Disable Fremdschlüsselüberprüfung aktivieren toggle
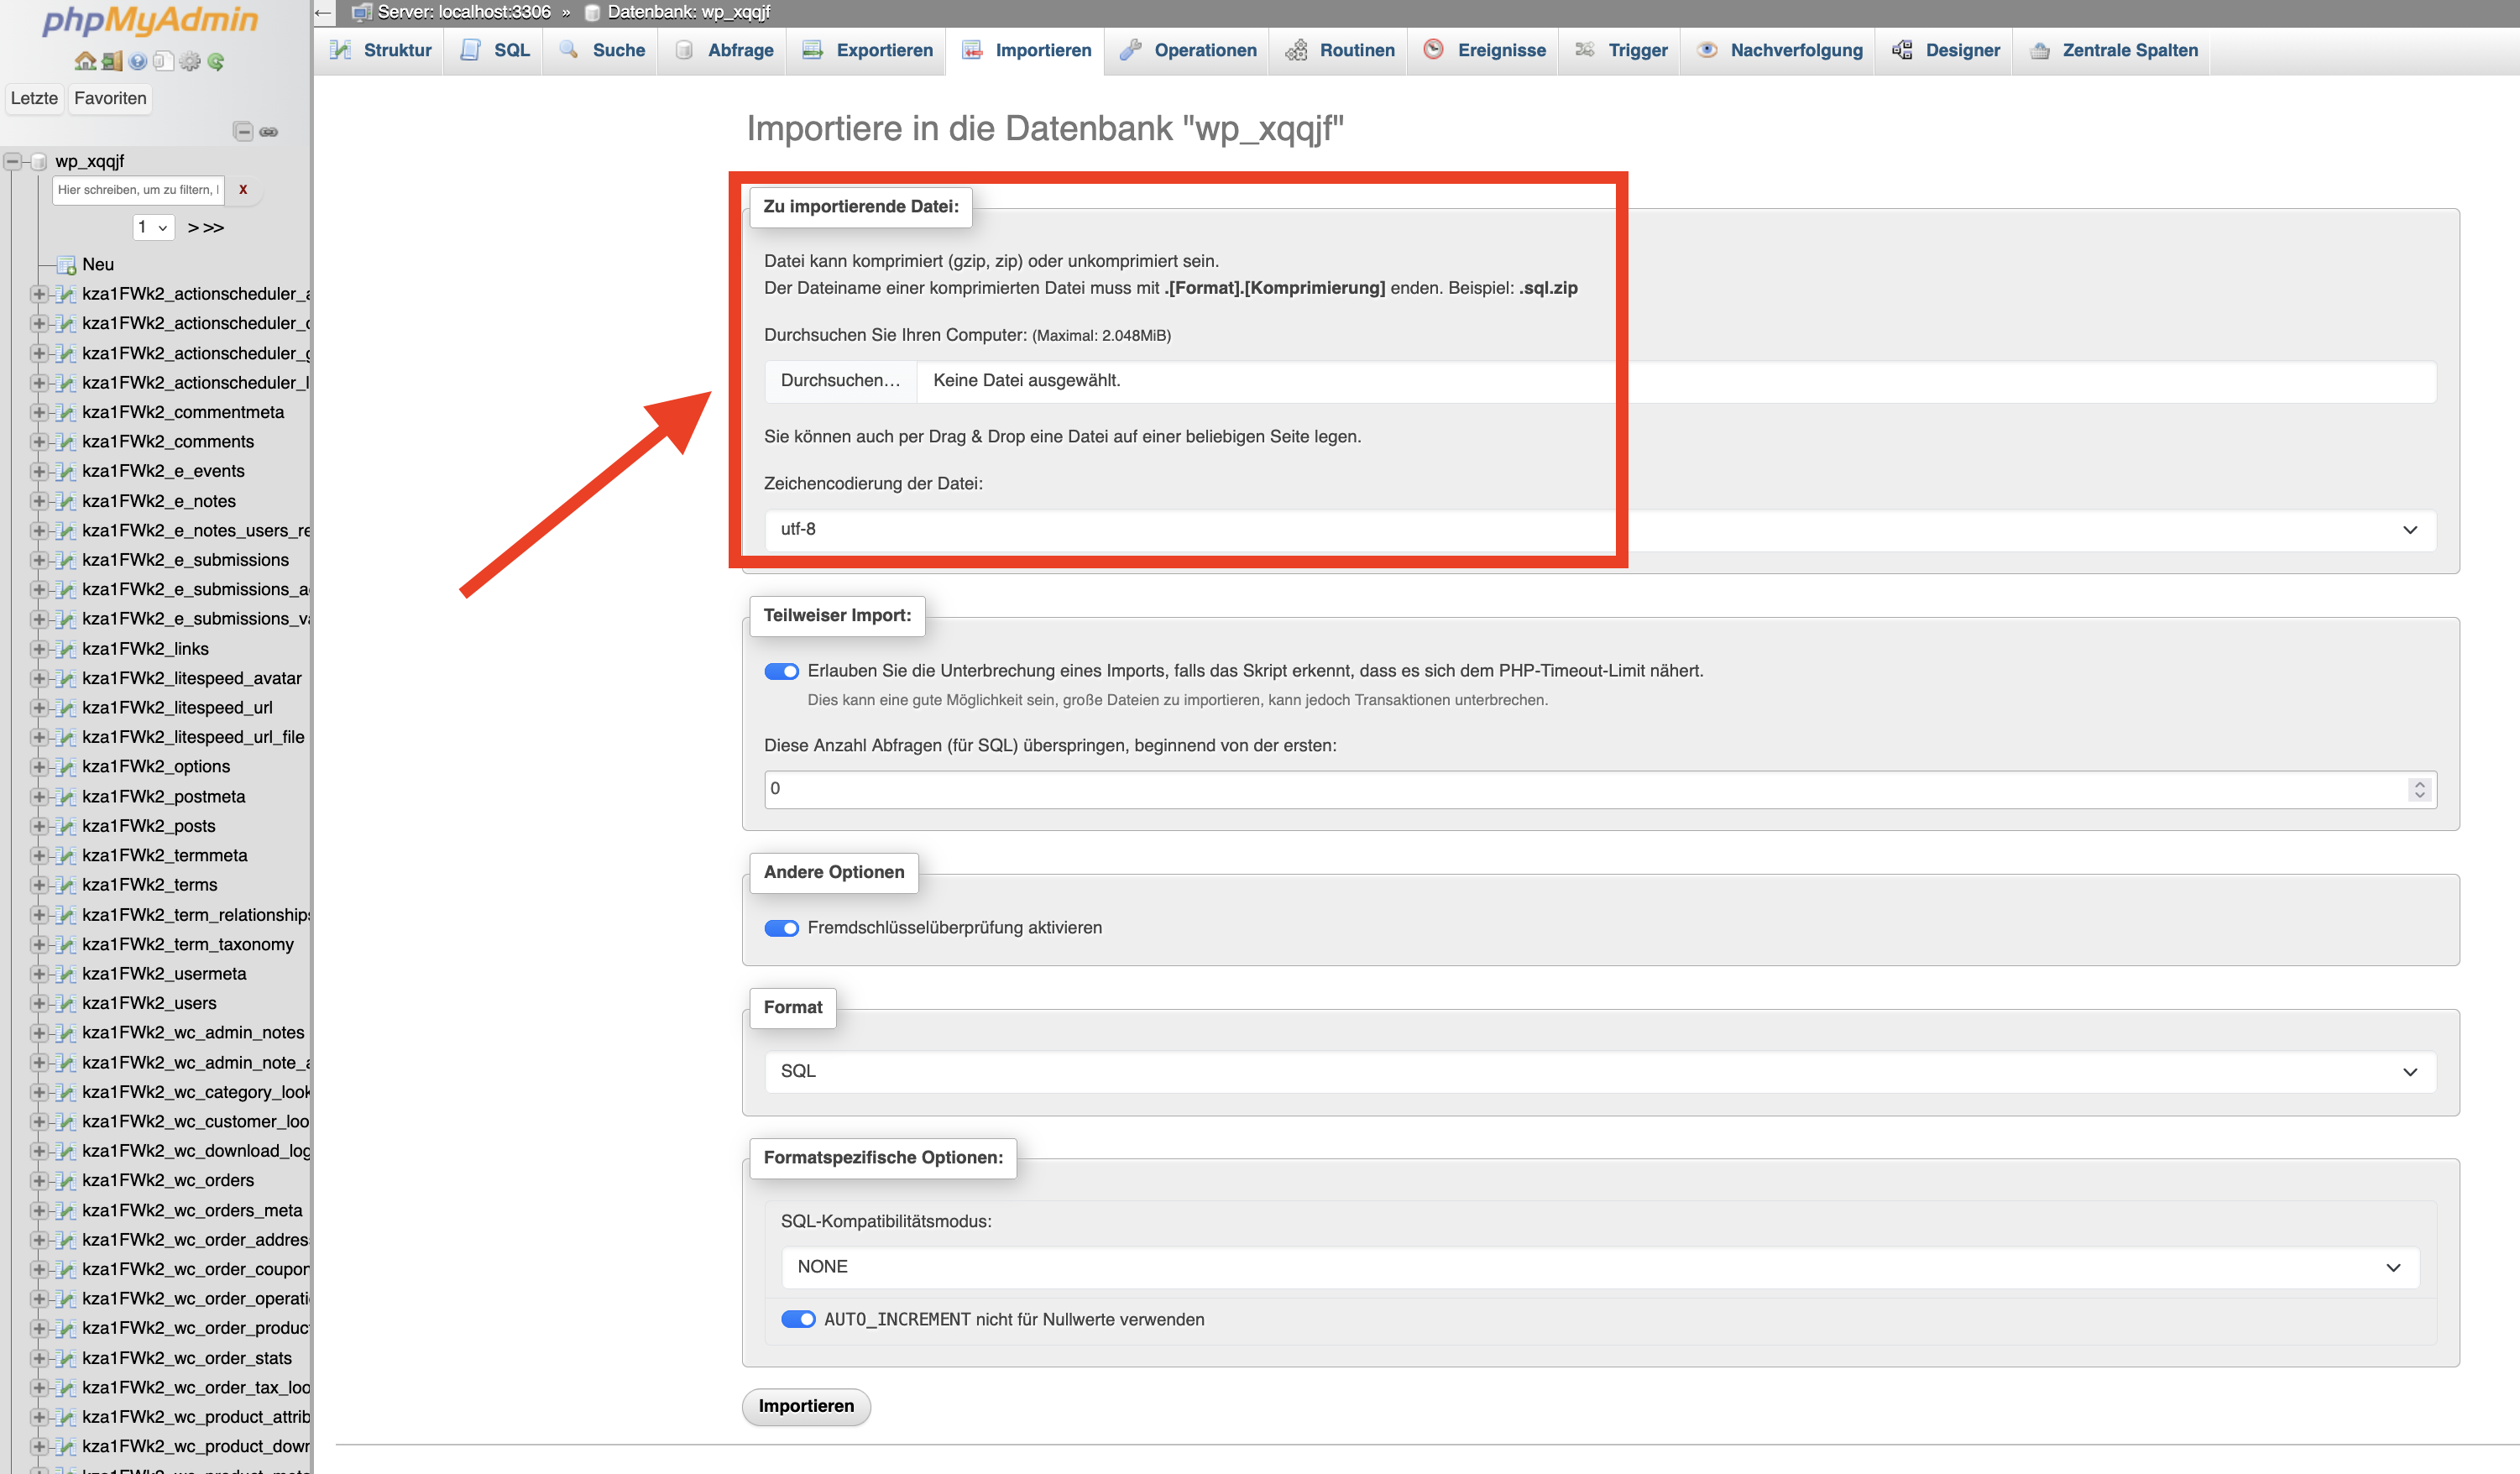 781,928
